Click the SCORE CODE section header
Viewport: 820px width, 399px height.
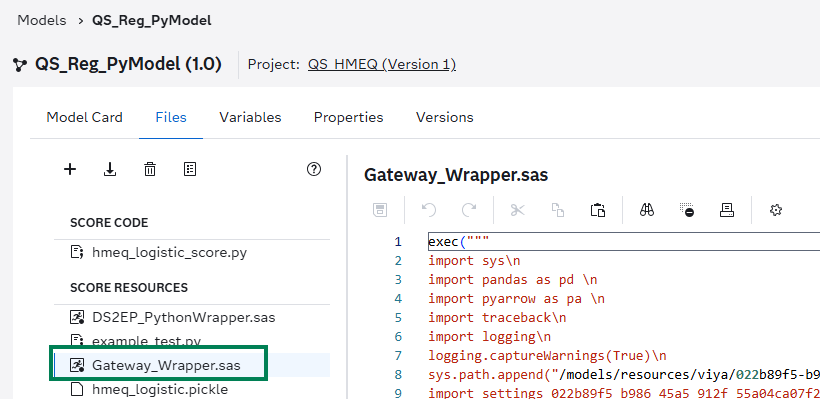click(x=109, y=223)
